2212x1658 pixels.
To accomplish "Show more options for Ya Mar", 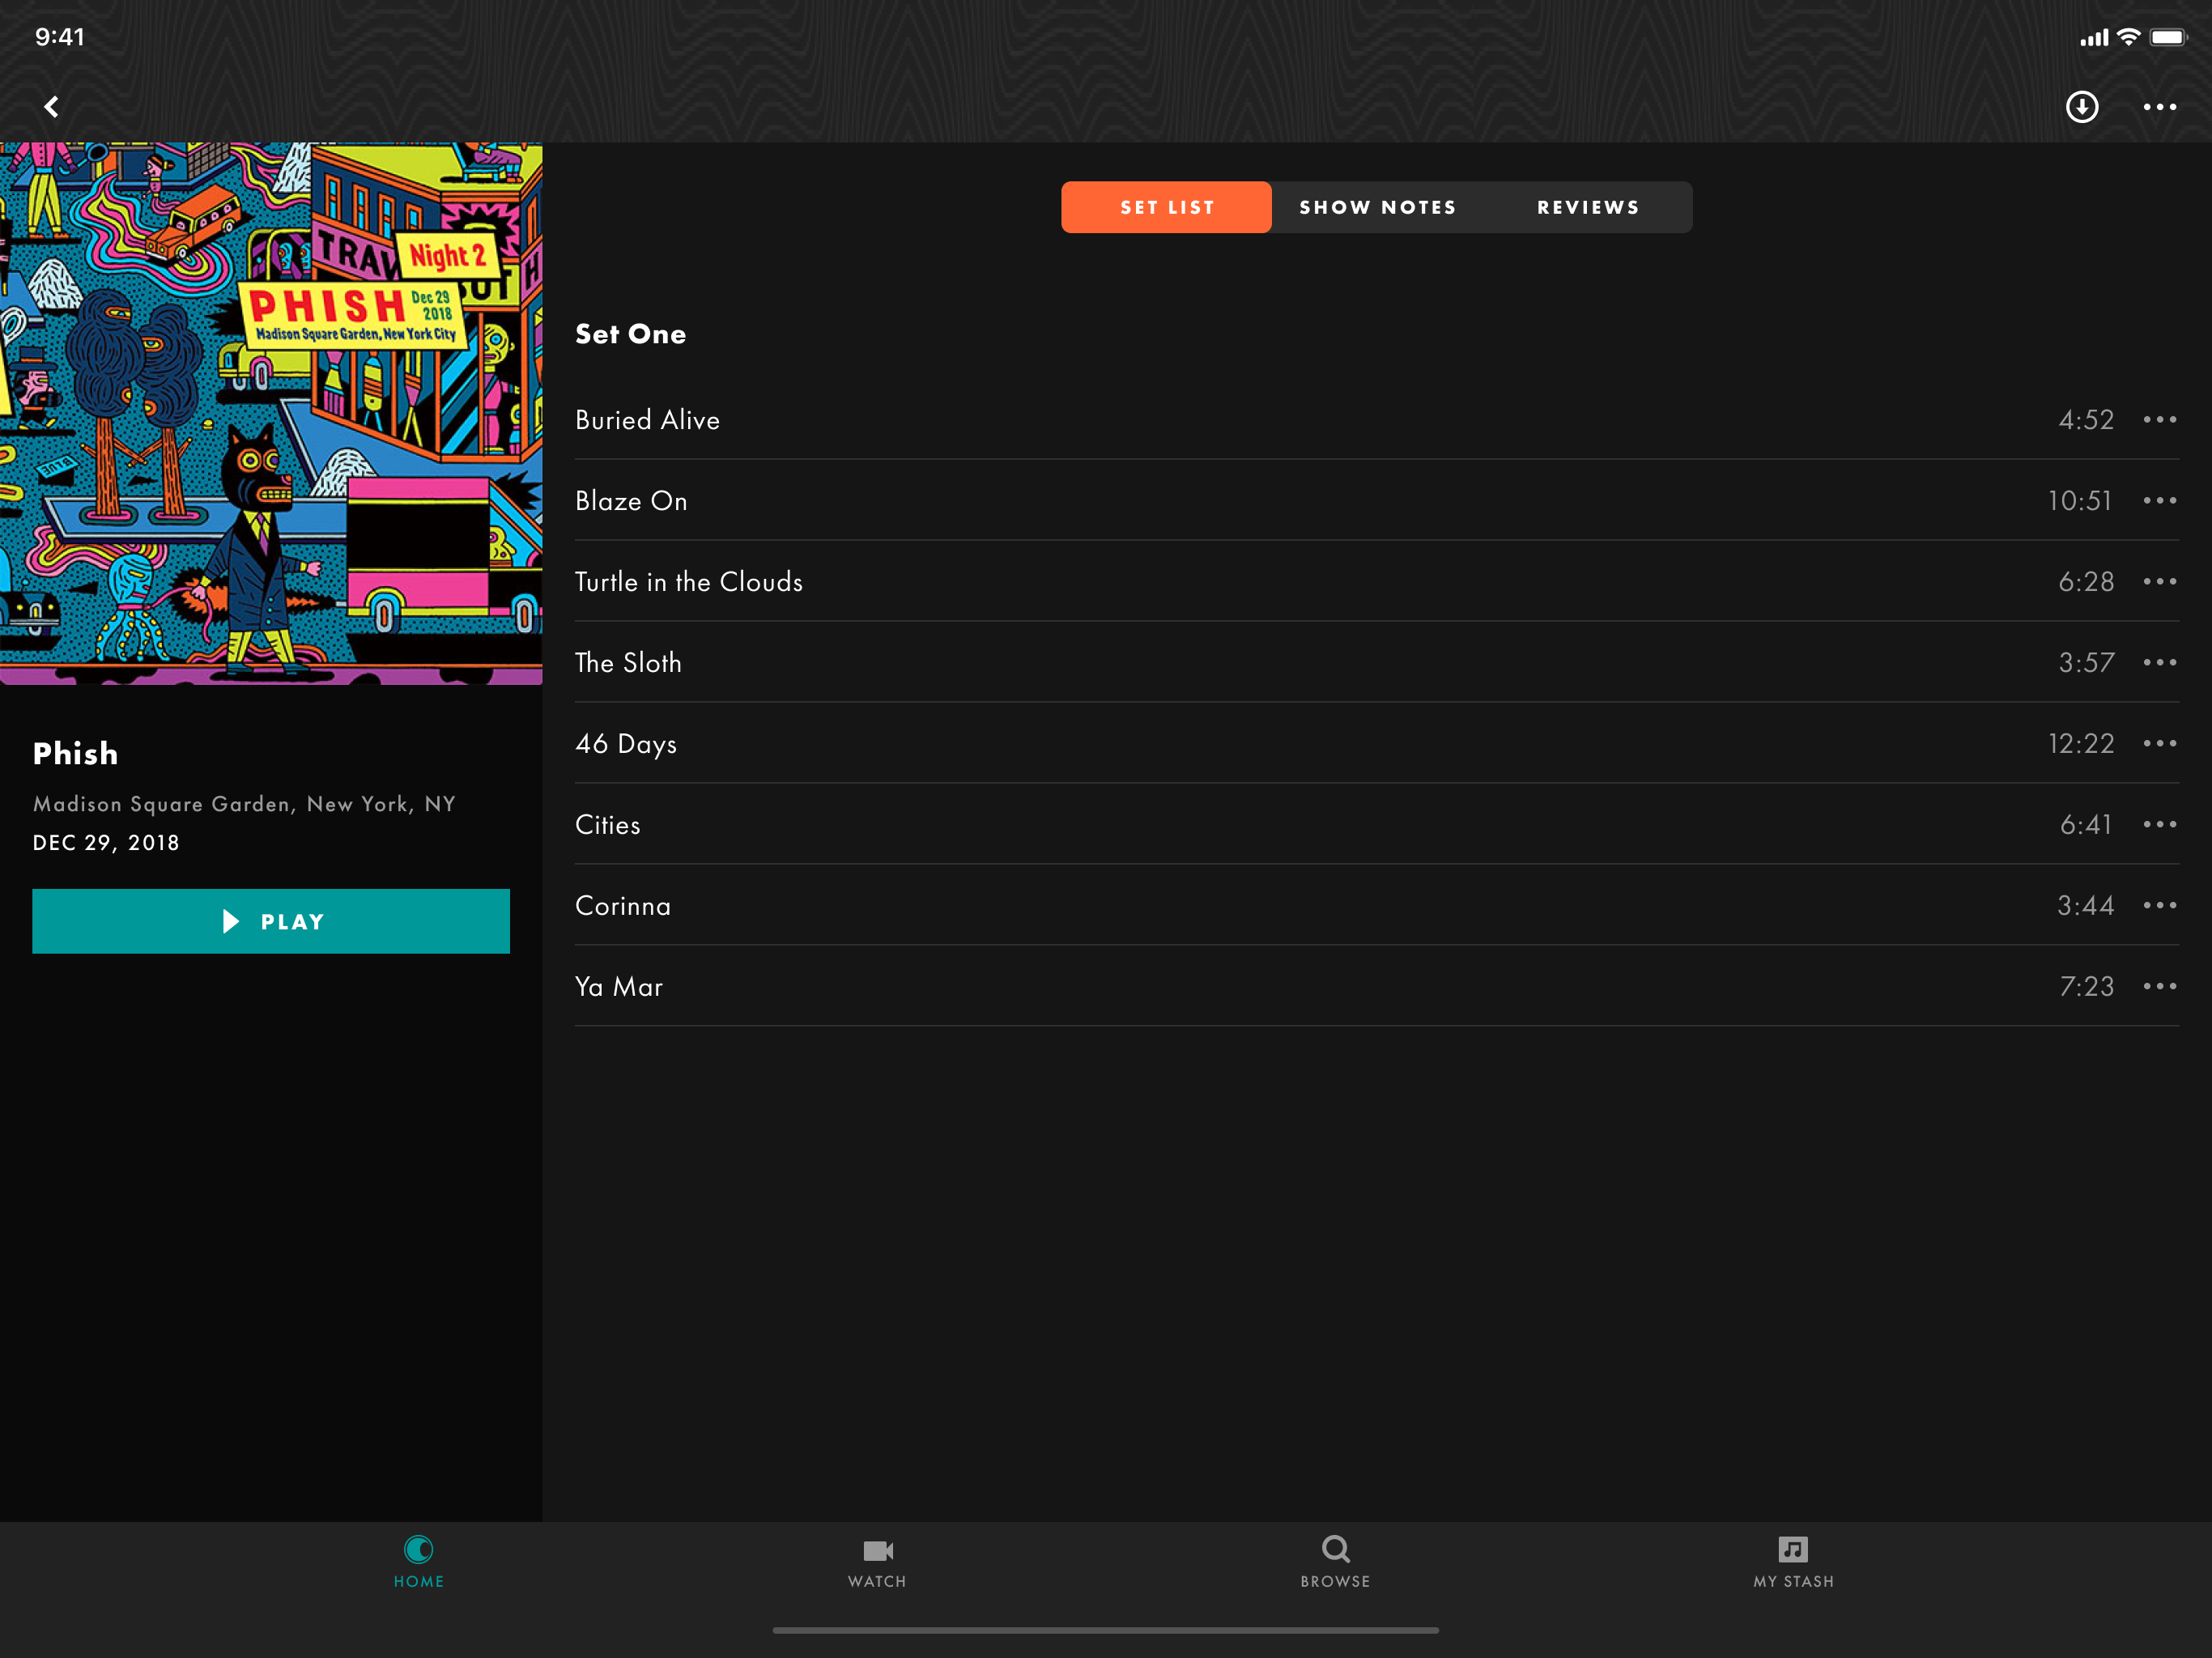I will point(2159,986).
